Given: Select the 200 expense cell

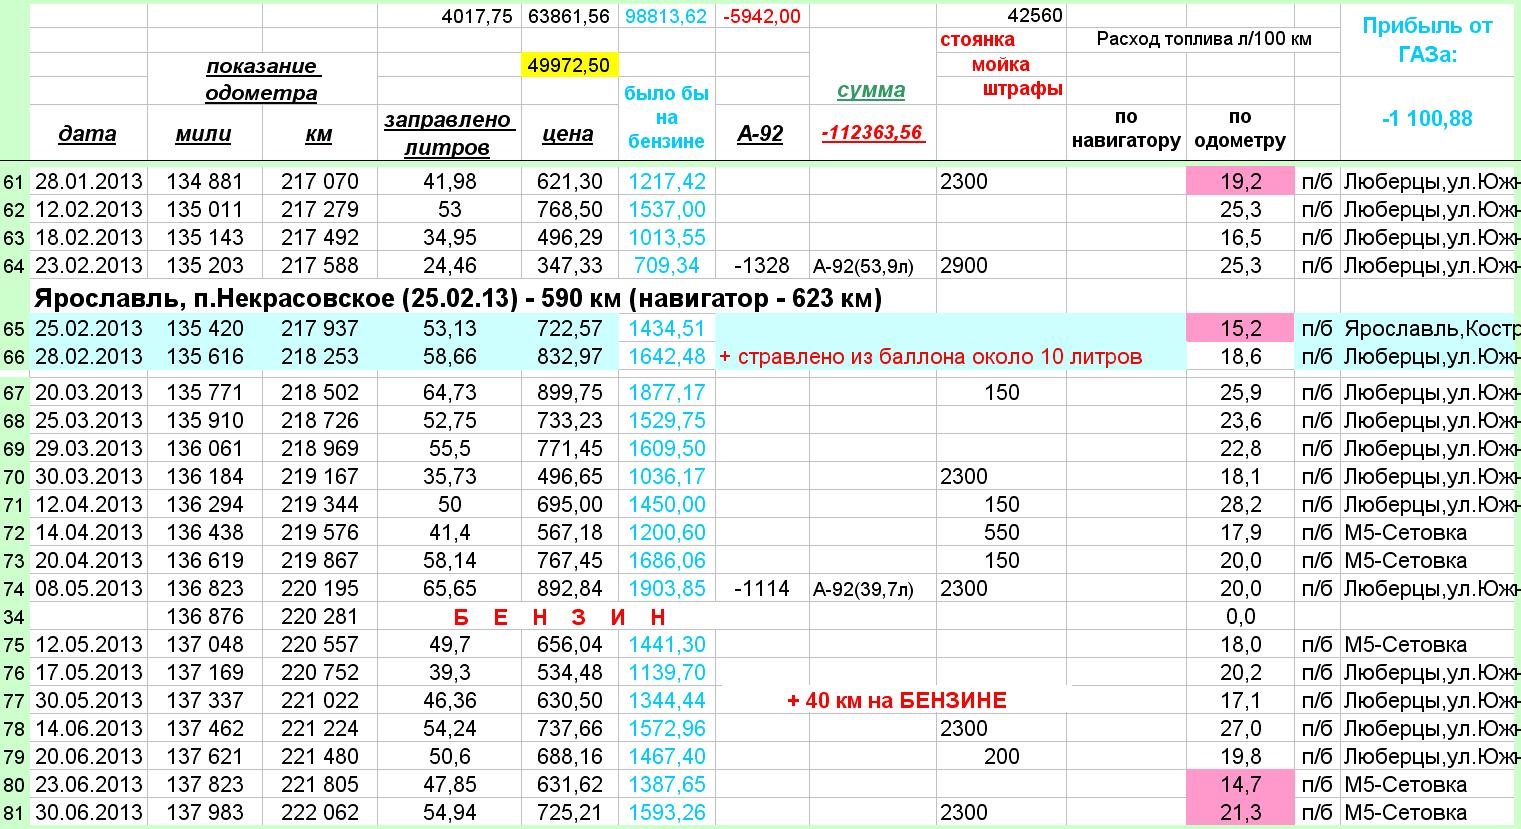Looking at the screenshot, I should (x=1001, y=756).
